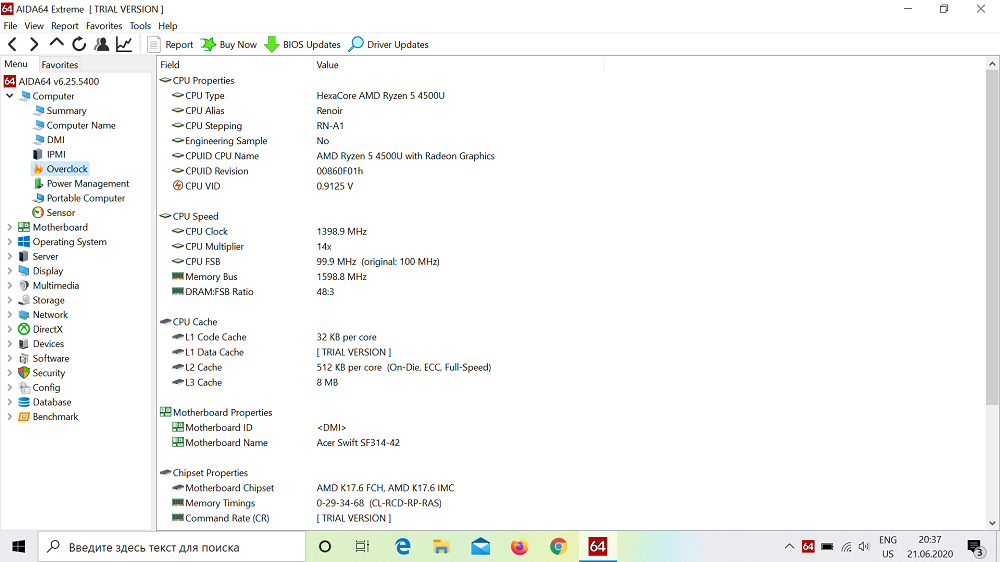Expand the Operating System tree node
The height and width of the screenshot is (562, 1000).
(x=10, y=242)
